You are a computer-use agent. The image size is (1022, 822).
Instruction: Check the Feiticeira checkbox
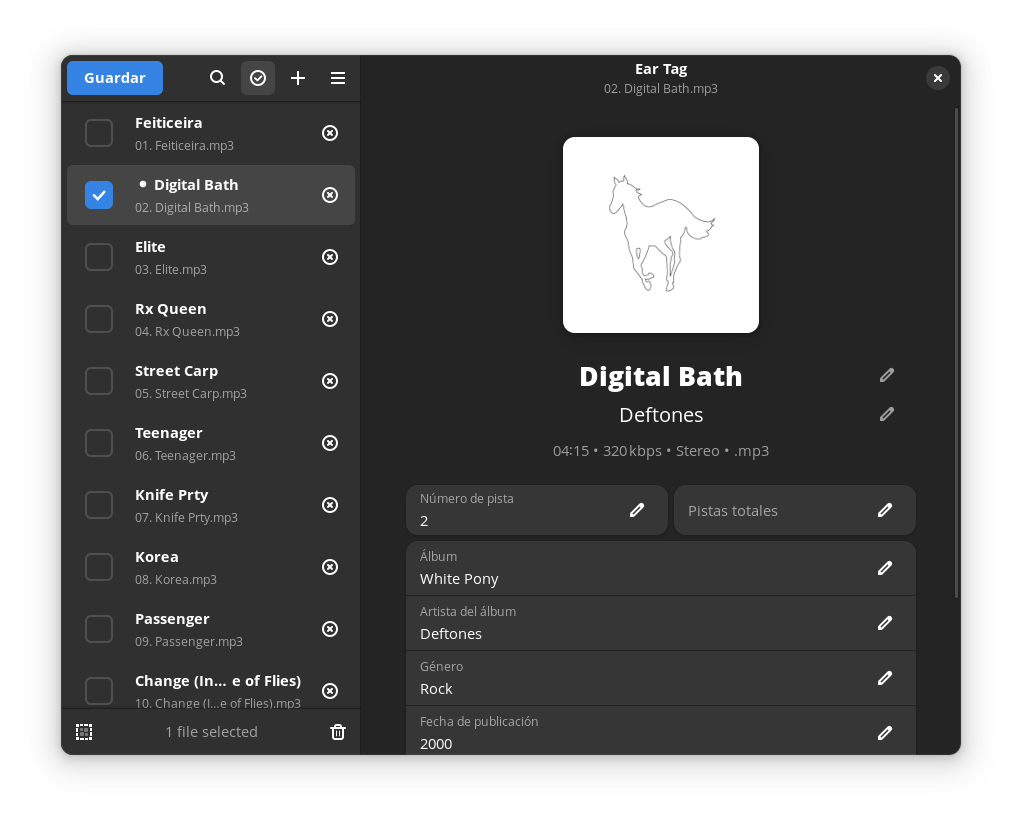click(x=99, y=133)
